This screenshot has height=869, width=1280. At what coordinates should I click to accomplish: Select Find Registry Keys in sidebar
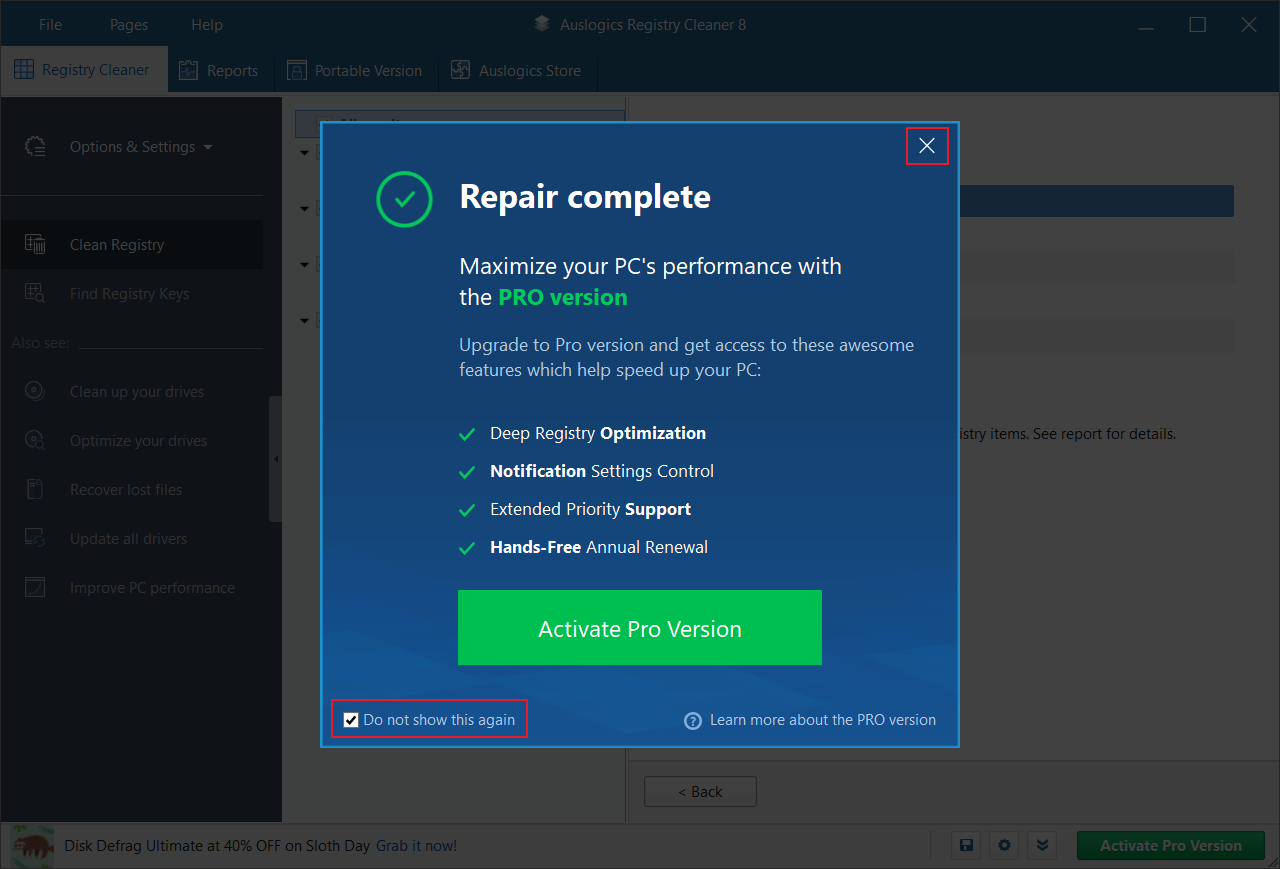(x=132, y=294)
